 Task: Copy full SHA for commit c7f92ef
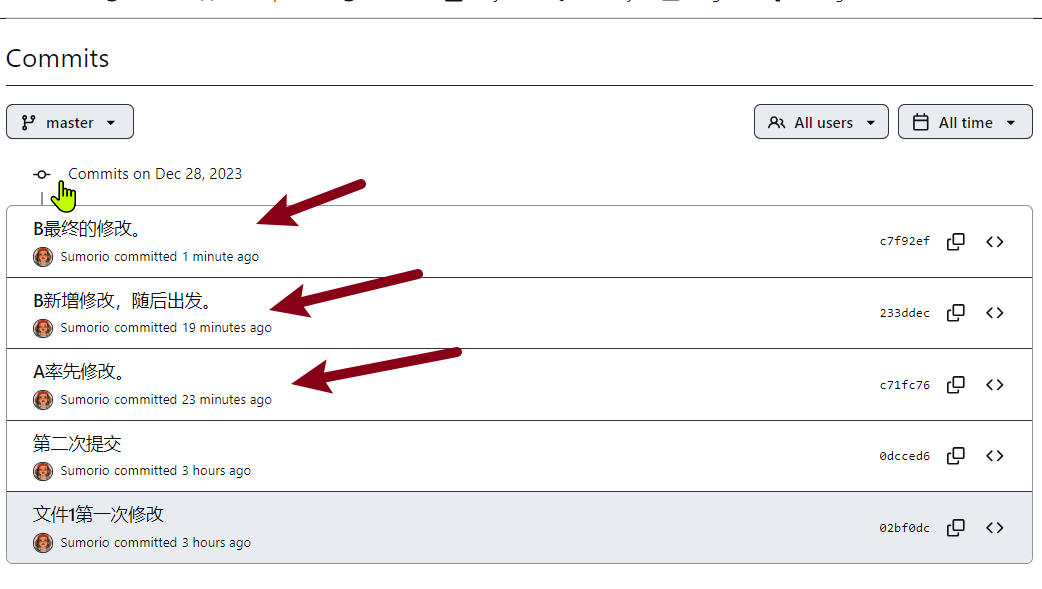pos(956,241)
